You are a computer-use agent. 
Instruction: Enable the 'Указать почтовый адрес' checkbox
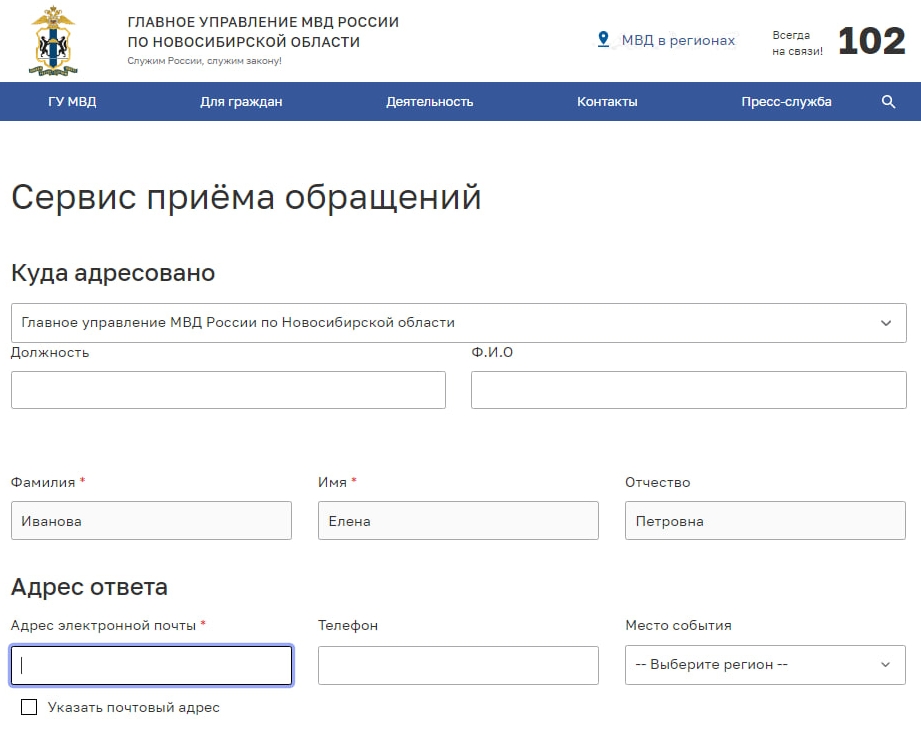click(29, 707)
